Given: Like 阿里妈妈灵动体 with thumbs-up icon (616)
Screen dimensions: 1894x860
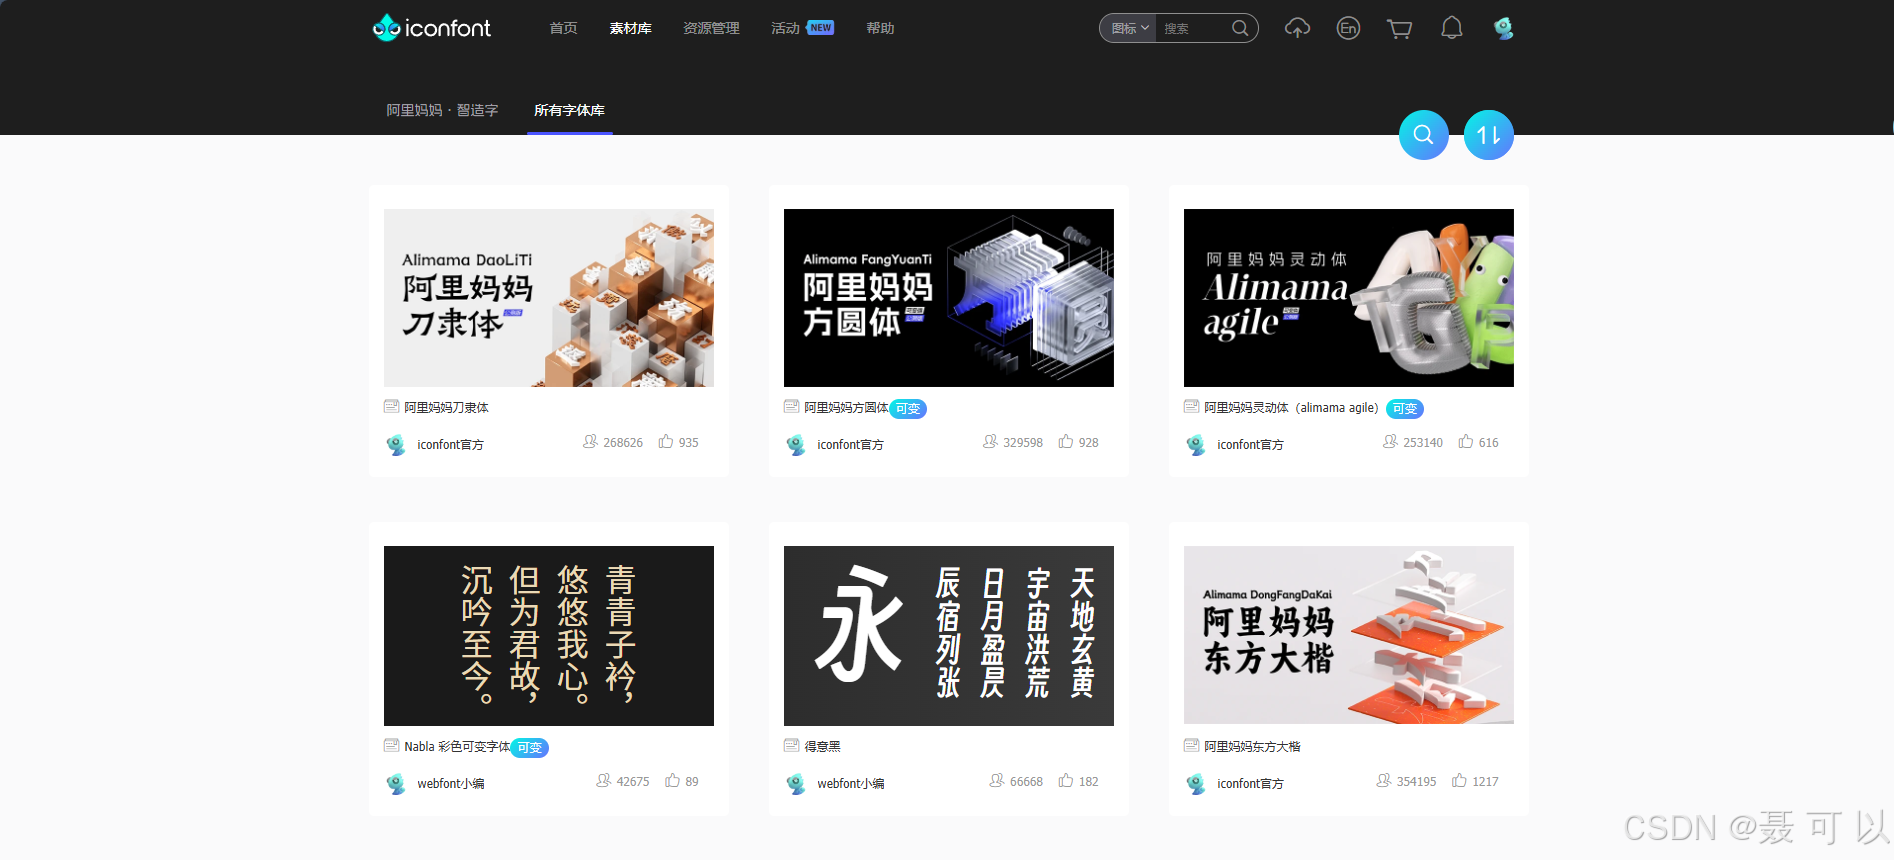Looking at the screenshot, I should click(x=1465, y=441).
